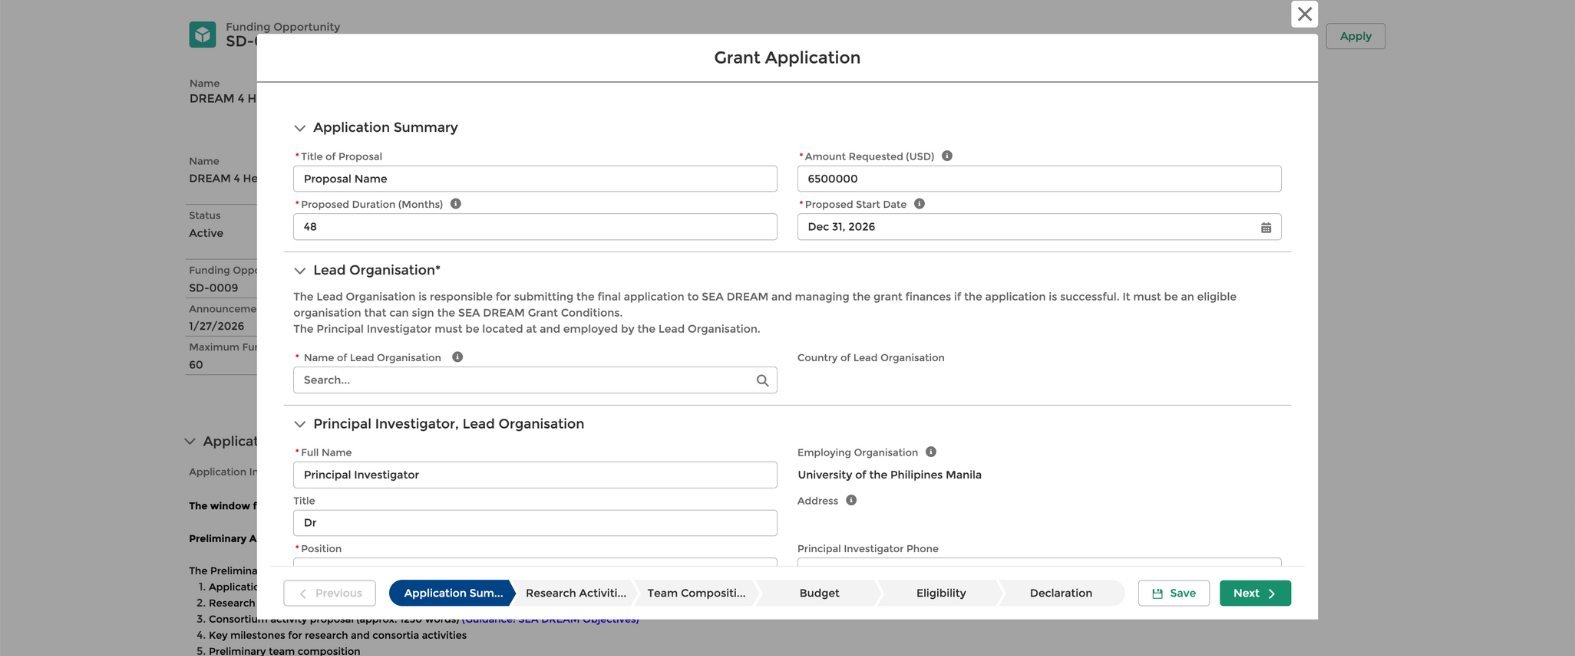Click the Apply button behind the dialog

(1355, 36)
